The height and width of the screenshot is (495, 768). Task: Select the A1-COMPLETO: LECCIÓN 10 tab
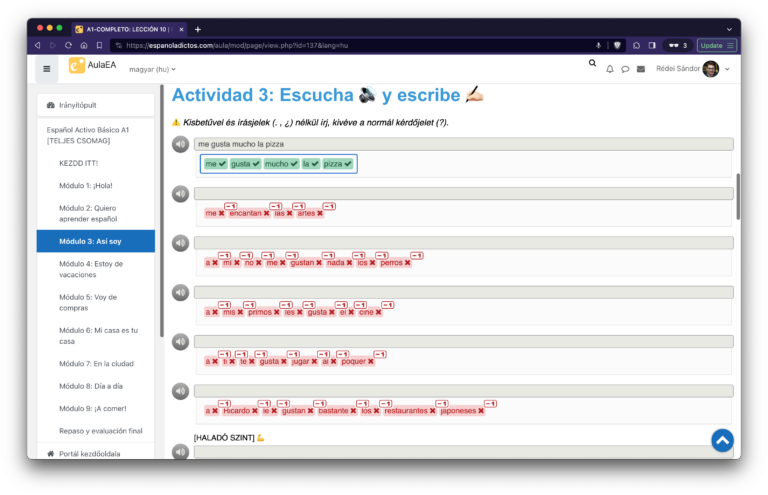129,29
